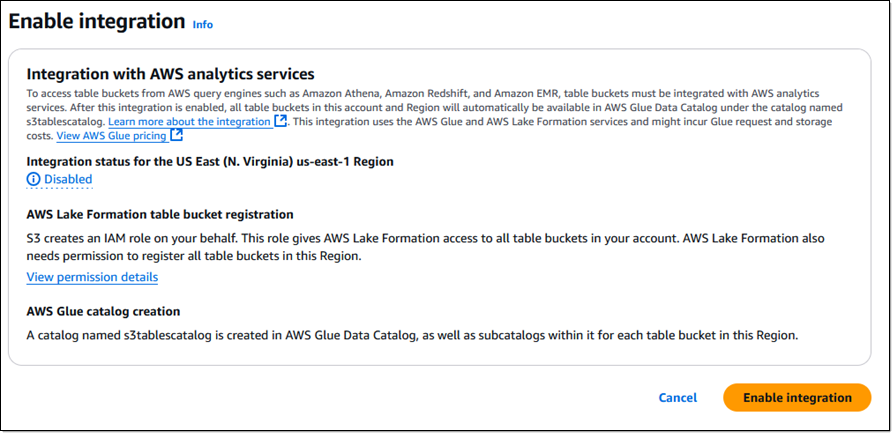Click the paragraph about S3 creating IAM role

(x=425, y=247)
